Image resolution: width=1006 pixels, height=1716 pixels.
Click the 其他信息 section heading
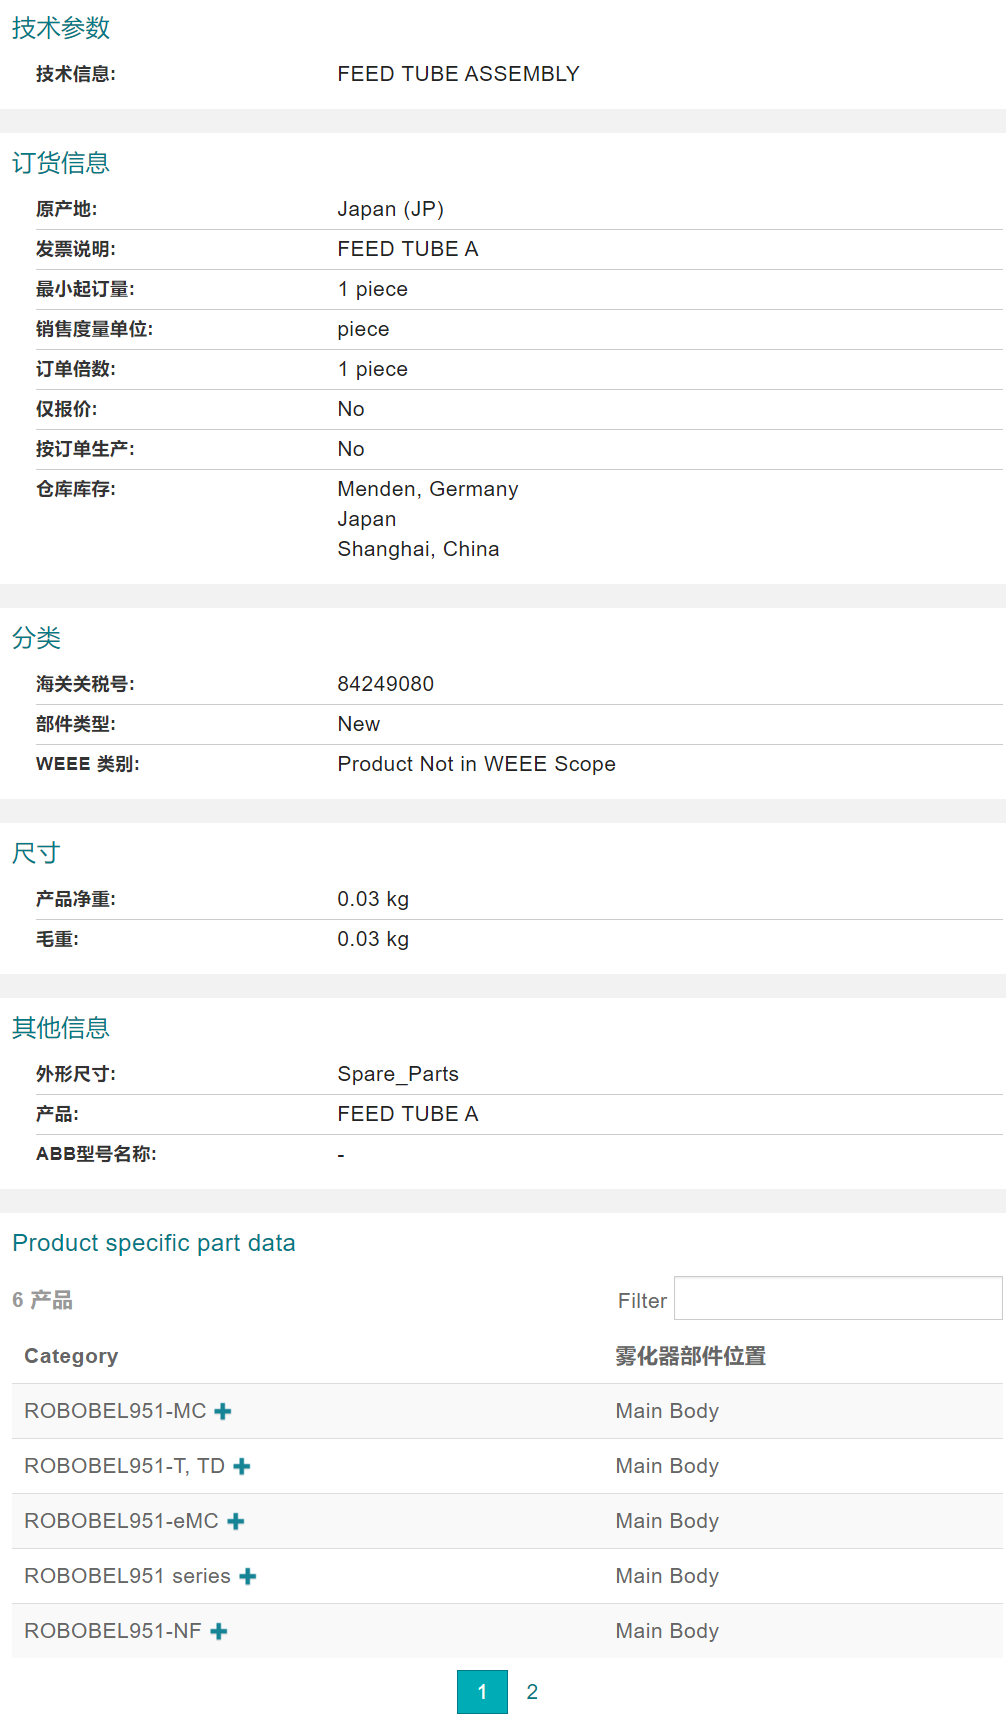click(x=61, y=1028)
